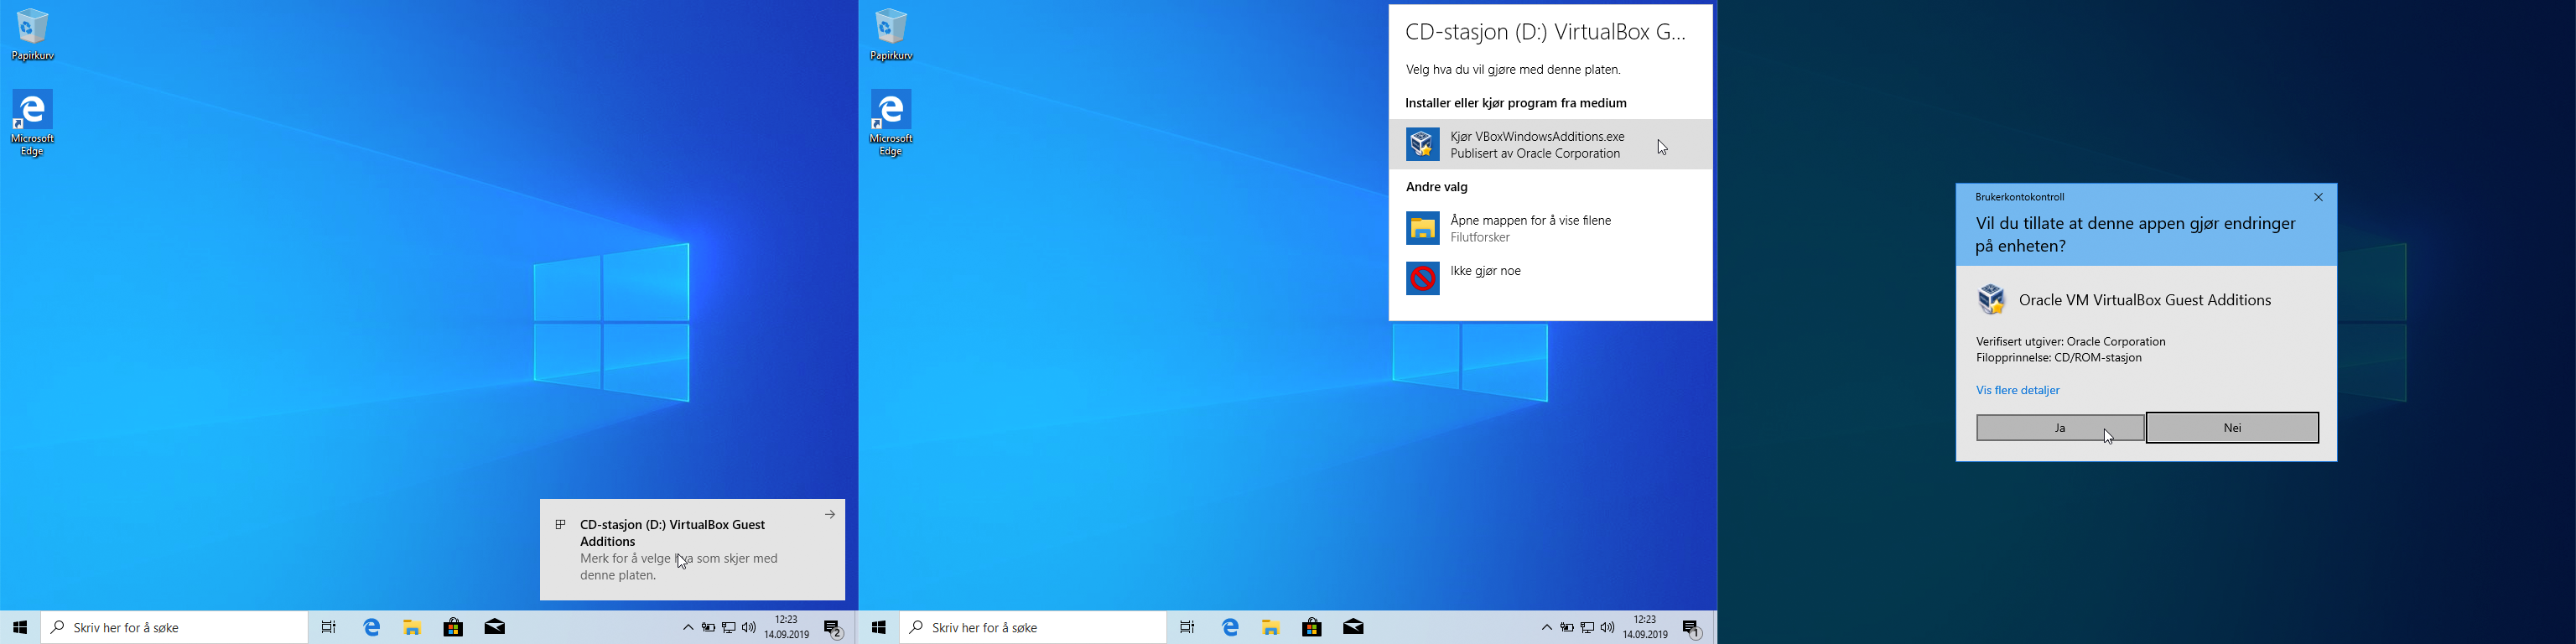
Task: Click Ja in the Brukerkontokontroll dialog
Action: 2060,428
